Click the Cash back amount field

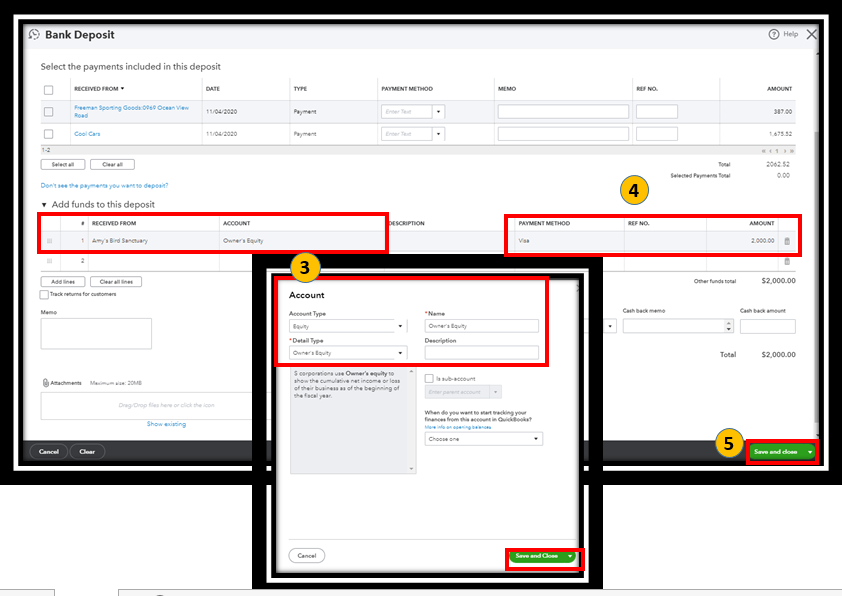pyautogui.click(x=767, y=326)
